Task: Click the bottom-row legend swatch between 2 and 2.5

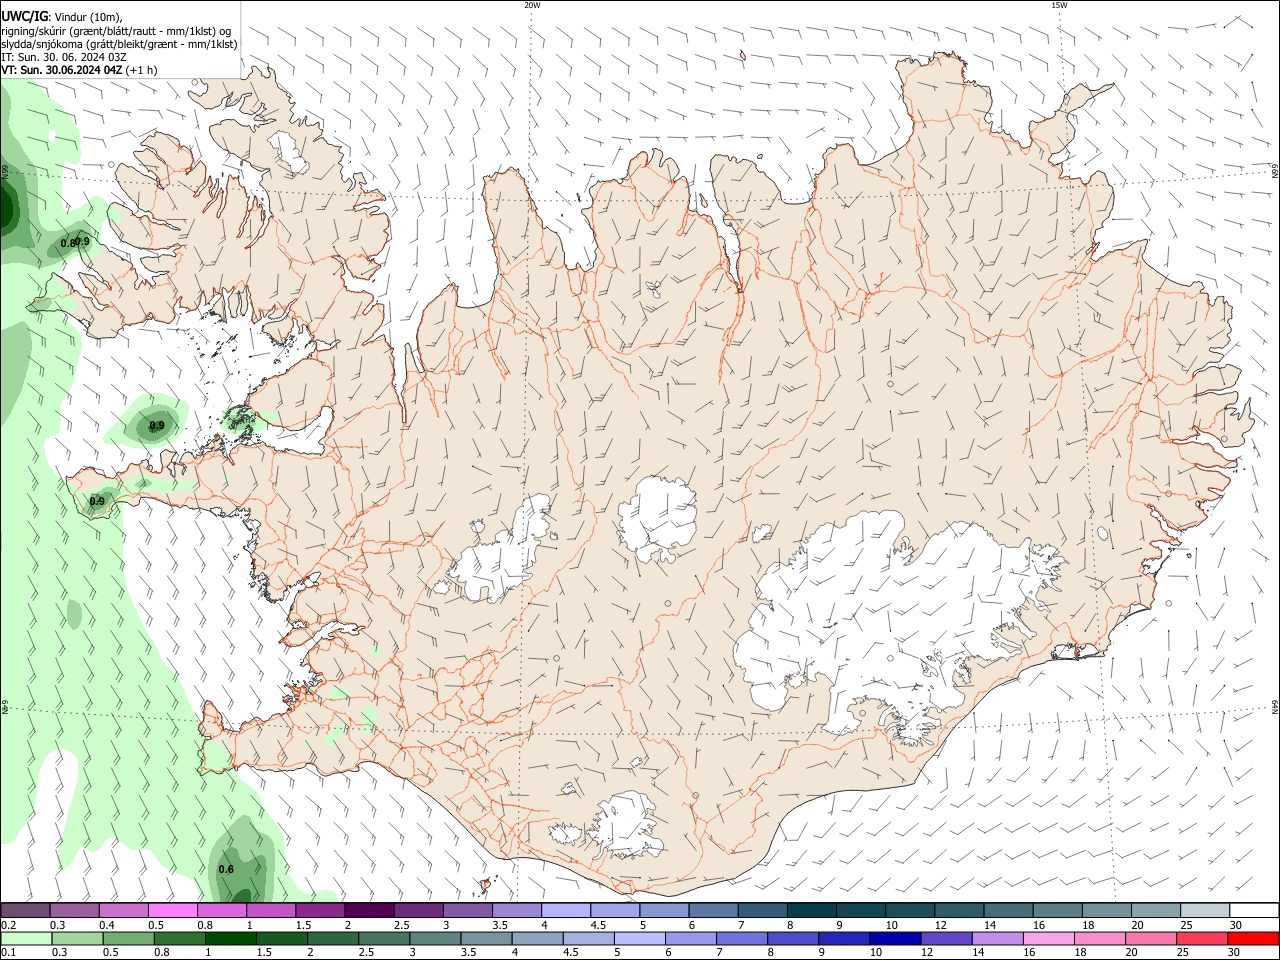Action: [x=332, y=939]
